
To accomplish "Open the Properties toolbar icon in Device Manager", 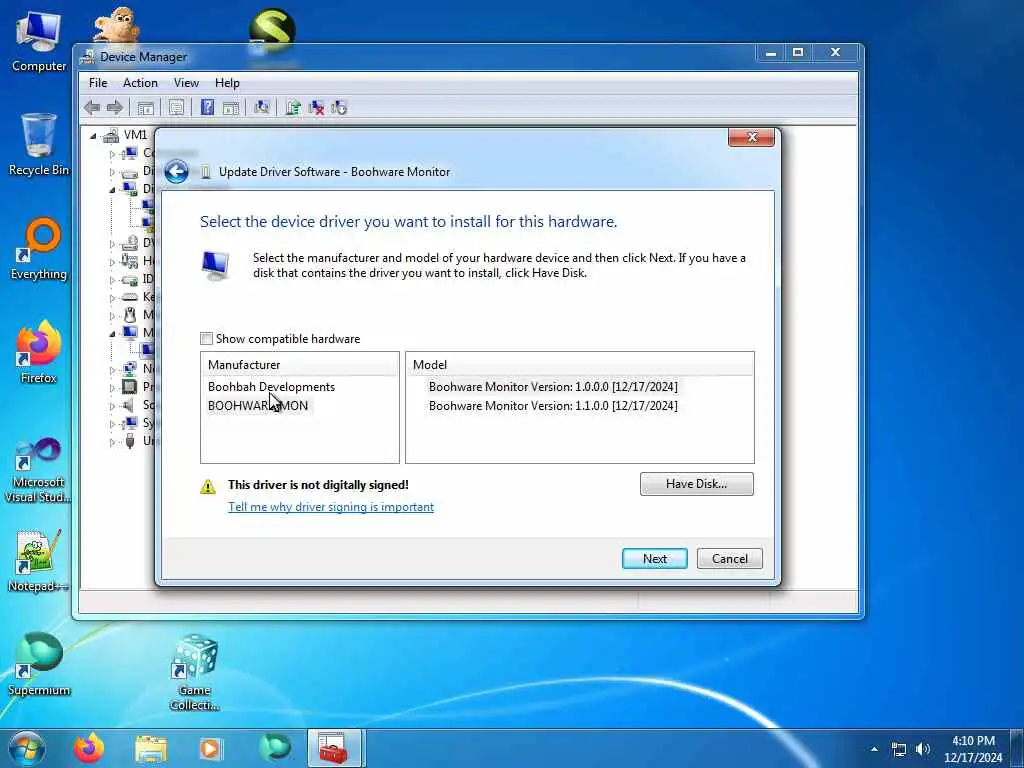I will coord(176,108).
